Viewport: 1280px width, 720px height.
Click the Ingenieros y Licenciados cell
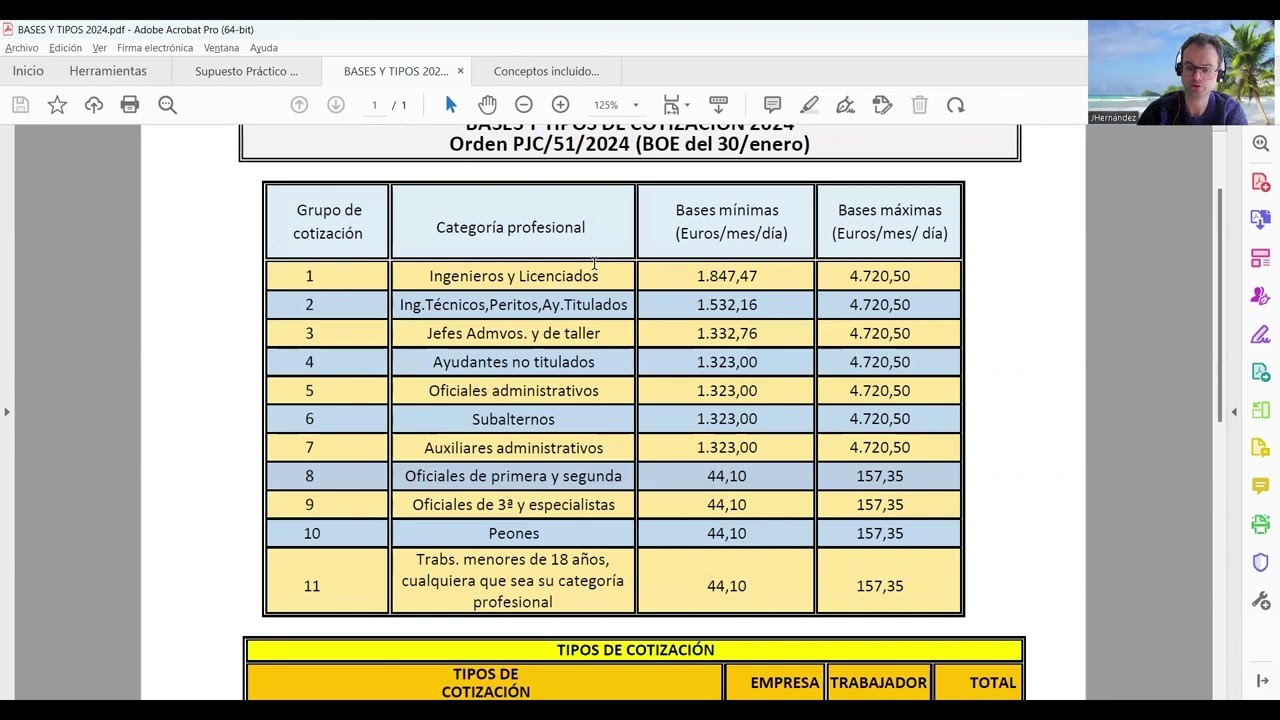tap(513, 276)
